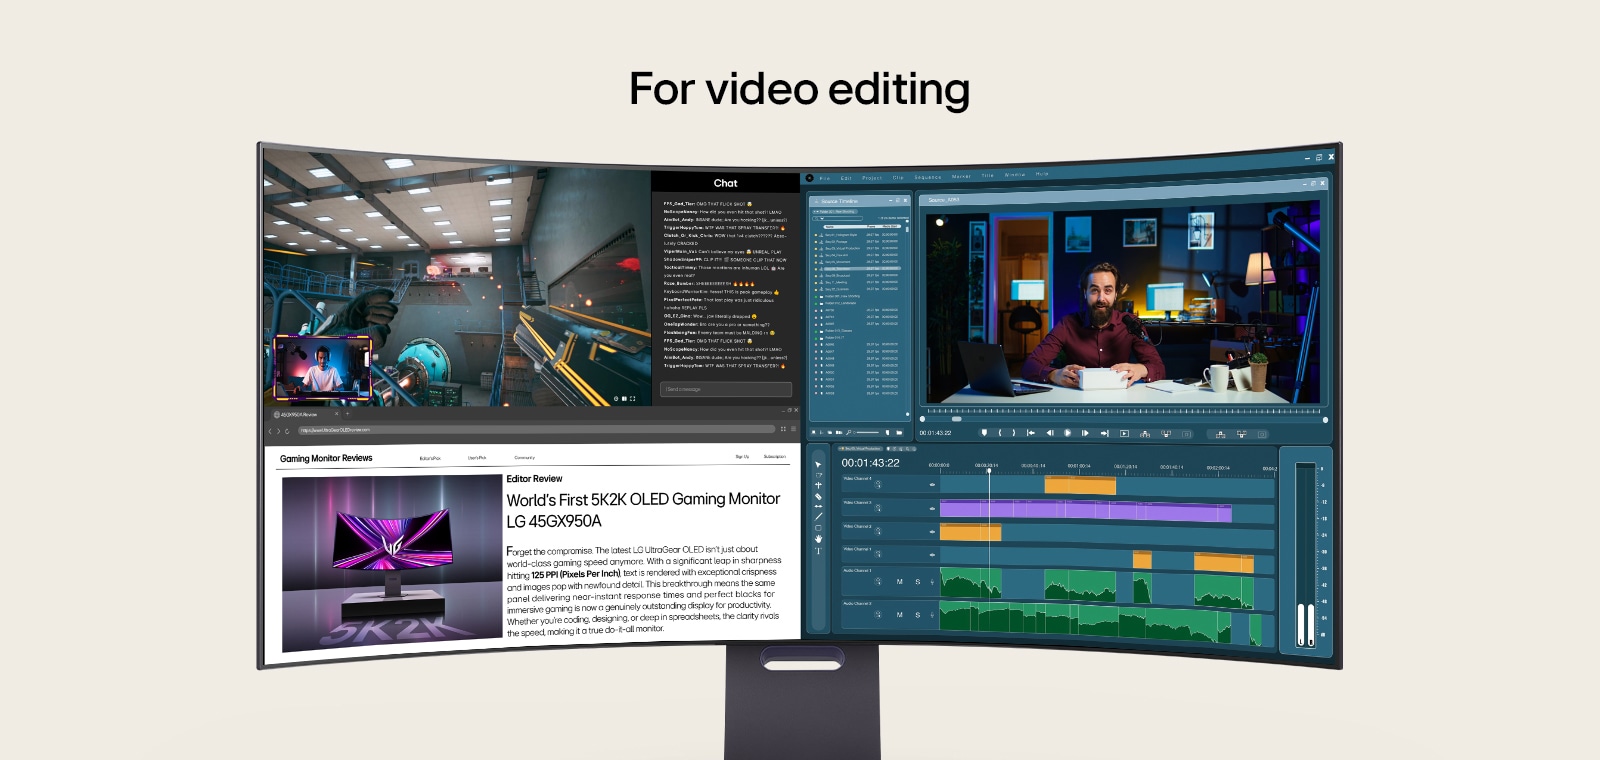The width and height of the screenshot is (1600, 760).
Task: Click the fullscreen icon on game stream
Action: 632,398
